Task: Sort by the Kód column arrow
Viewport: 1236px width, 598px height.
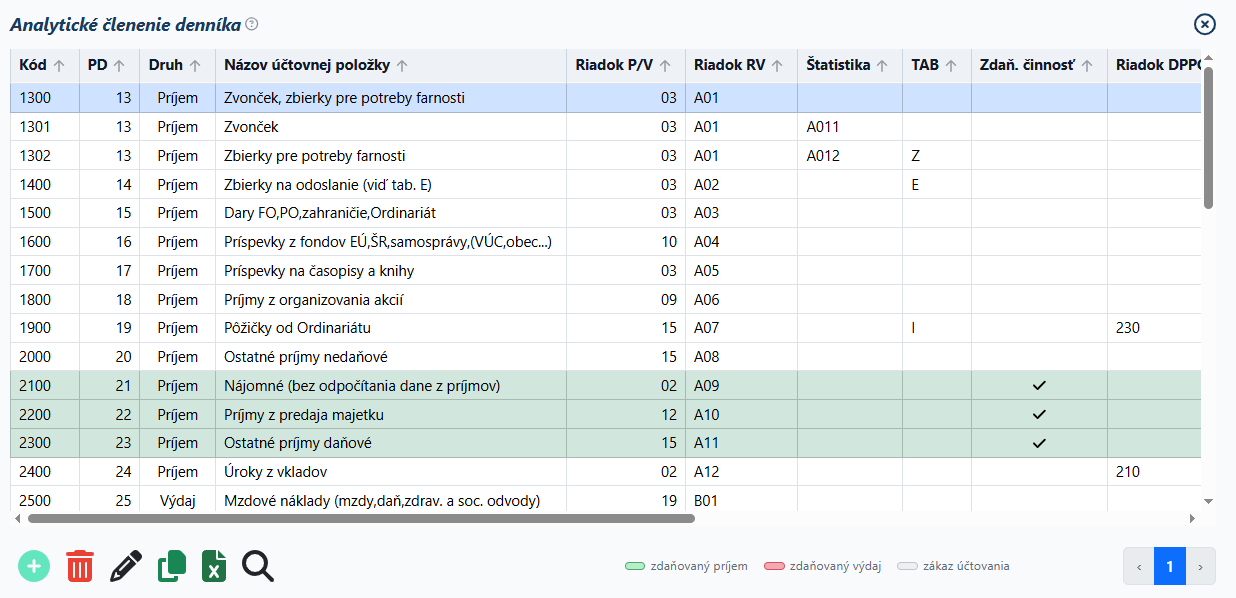Action: coord(59,66)
